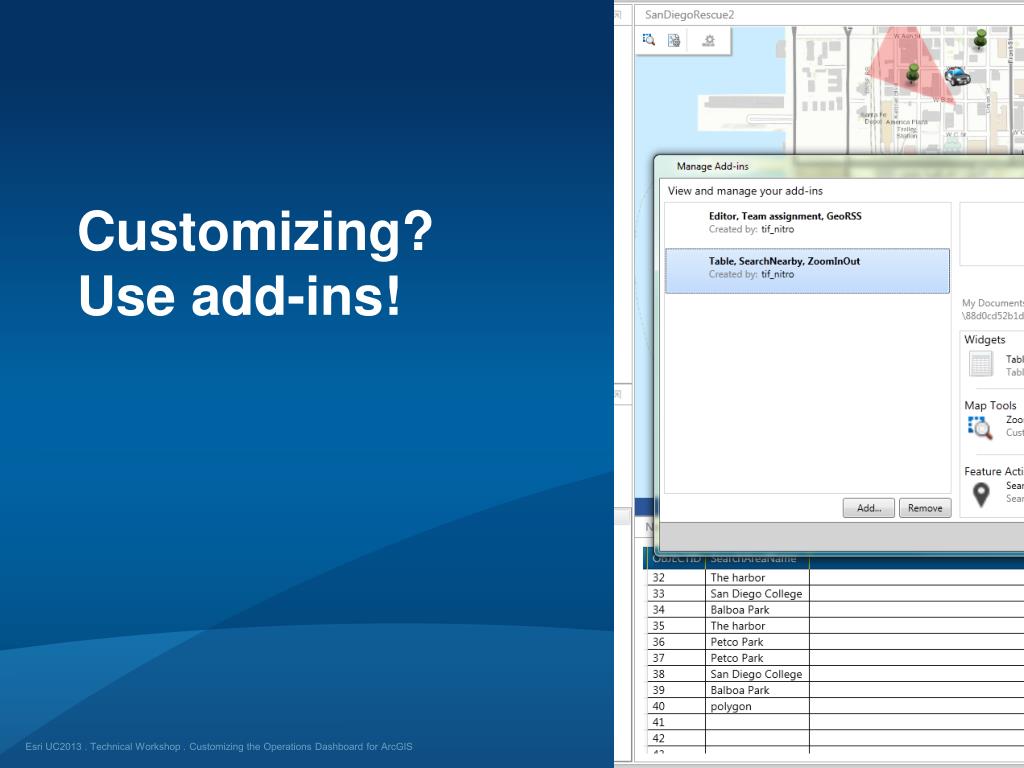1024x768 pixels.
Task: Click 'San Diego College' cell in row 33
Action: tap(758, 594)
